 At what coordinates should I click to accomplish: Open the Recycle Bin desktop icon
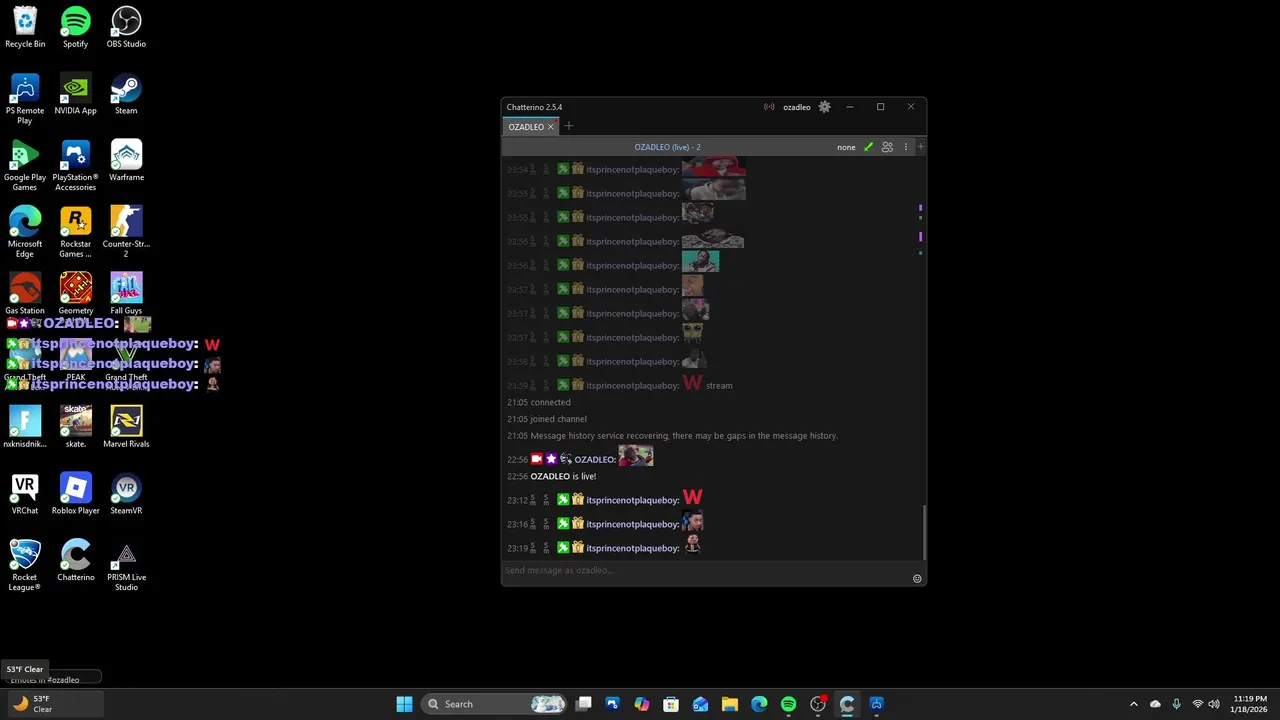25,27
